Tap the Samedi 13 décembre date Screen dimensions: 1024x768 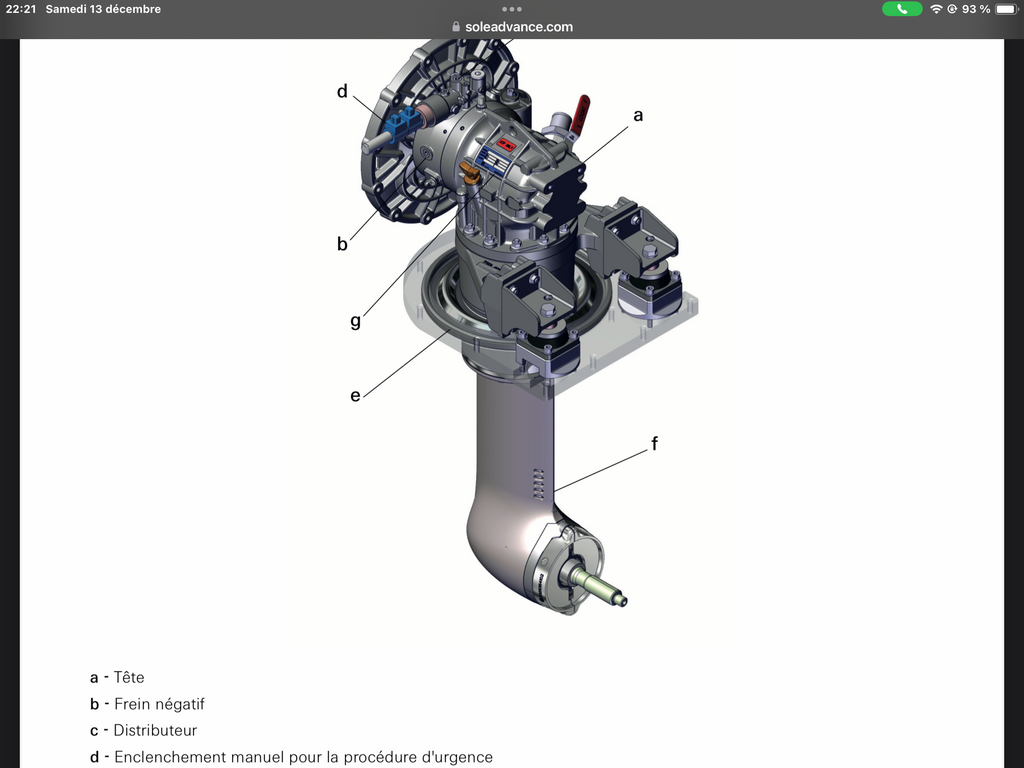(103, 9)
